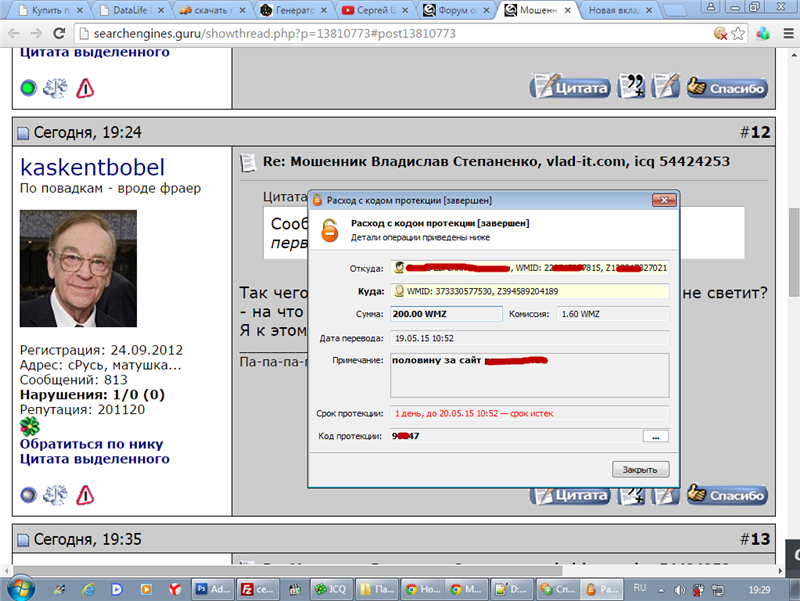The image size is (800, 601).
Task: Focus the searchengines.guru address bar
Action: pos(398,34)
